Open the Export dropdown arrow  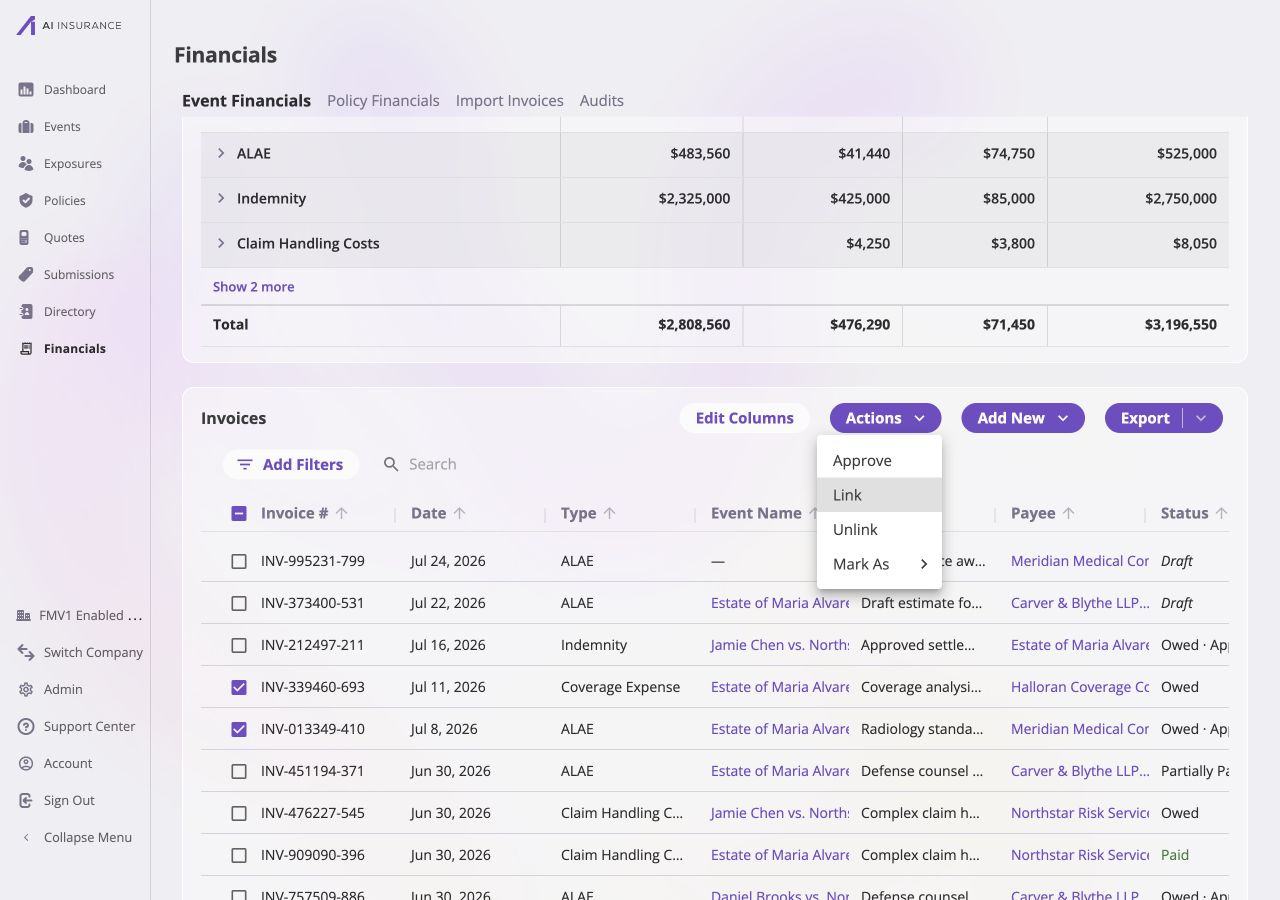(x=1202, y=418)
